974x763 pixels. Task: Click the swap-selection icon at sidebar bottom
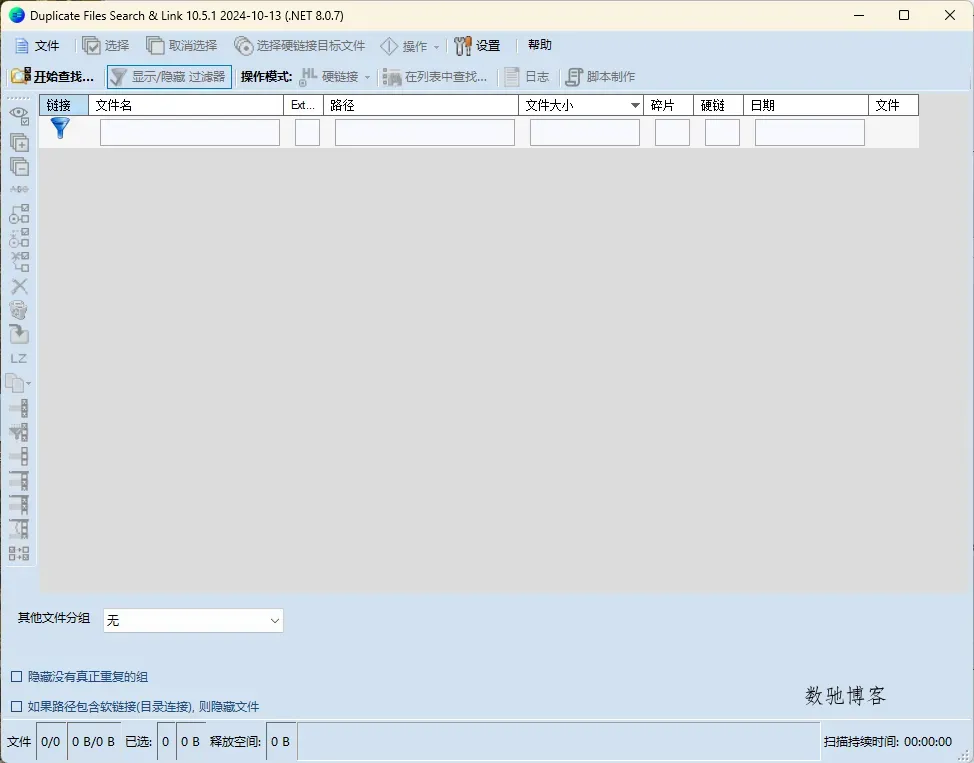[19, 553]
